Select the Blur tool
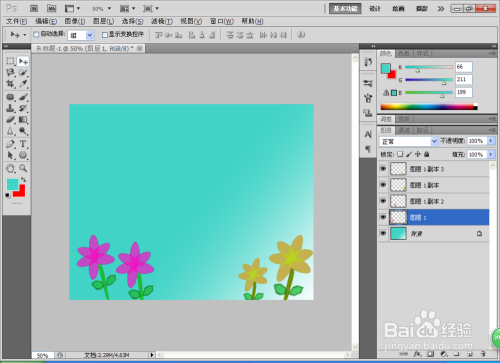This screenshot has height=363, width=500. (x=10, y=131)
